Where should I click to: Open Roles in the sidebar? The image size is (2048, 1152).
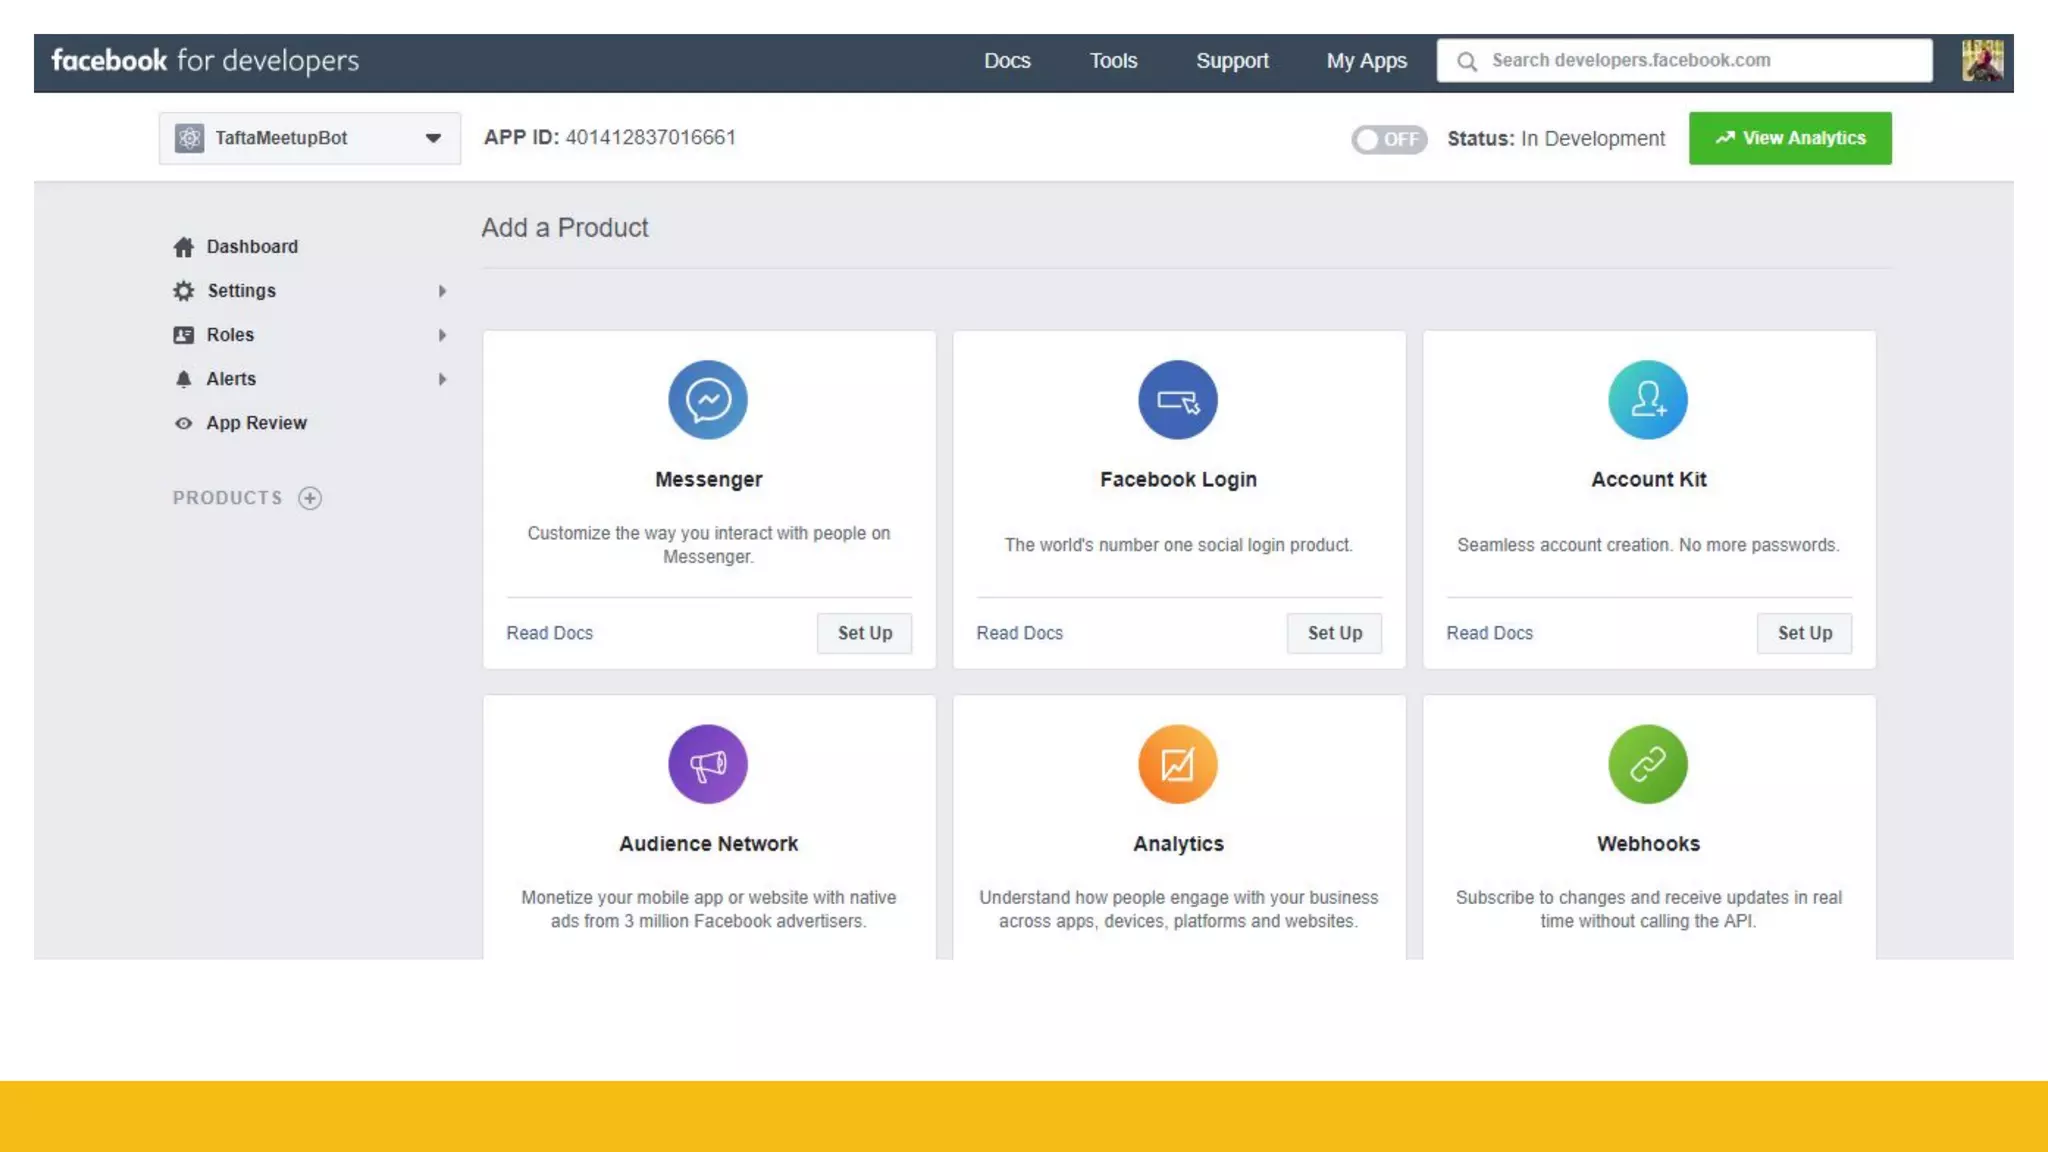click(230, 335)
